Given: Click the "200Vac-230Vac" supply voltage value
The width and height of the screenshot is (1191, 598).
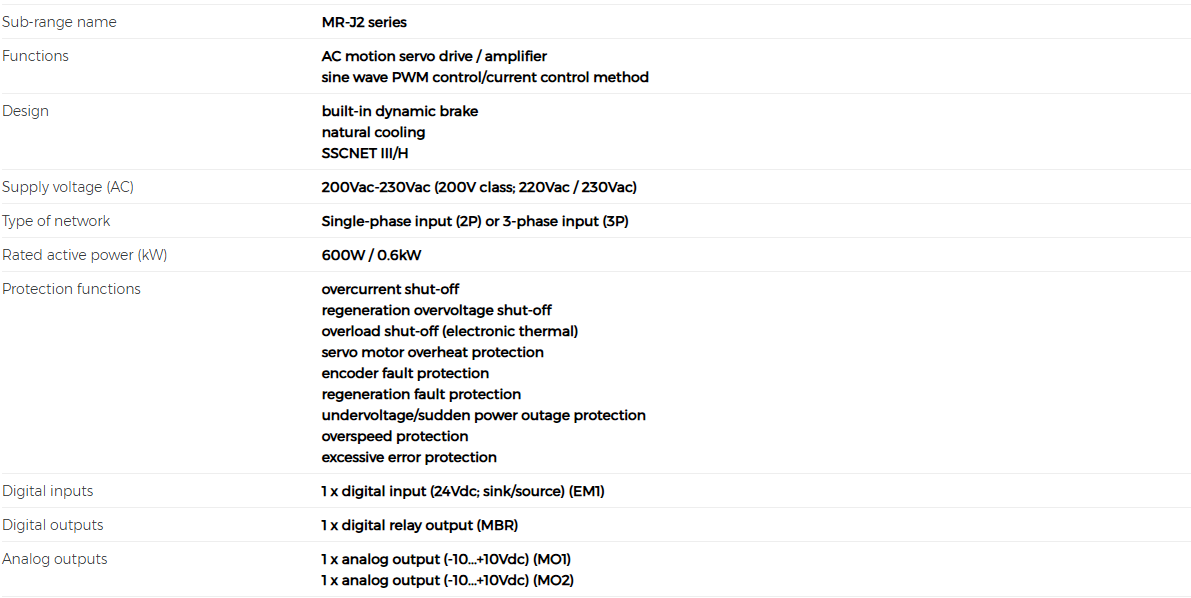Looking at the screenshot, I should [x=479, y=187].
